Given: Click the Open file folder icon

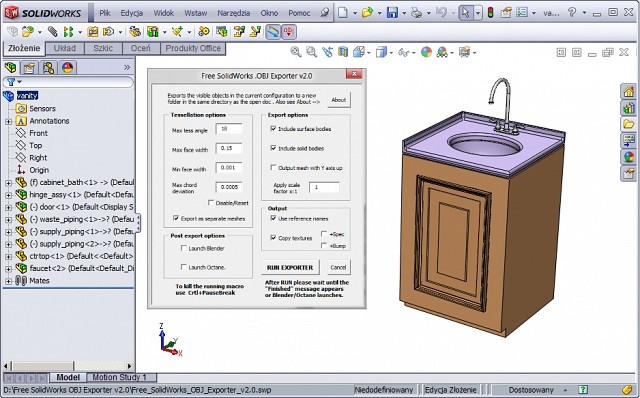Looking at the screenshot, I should (368, 13).
